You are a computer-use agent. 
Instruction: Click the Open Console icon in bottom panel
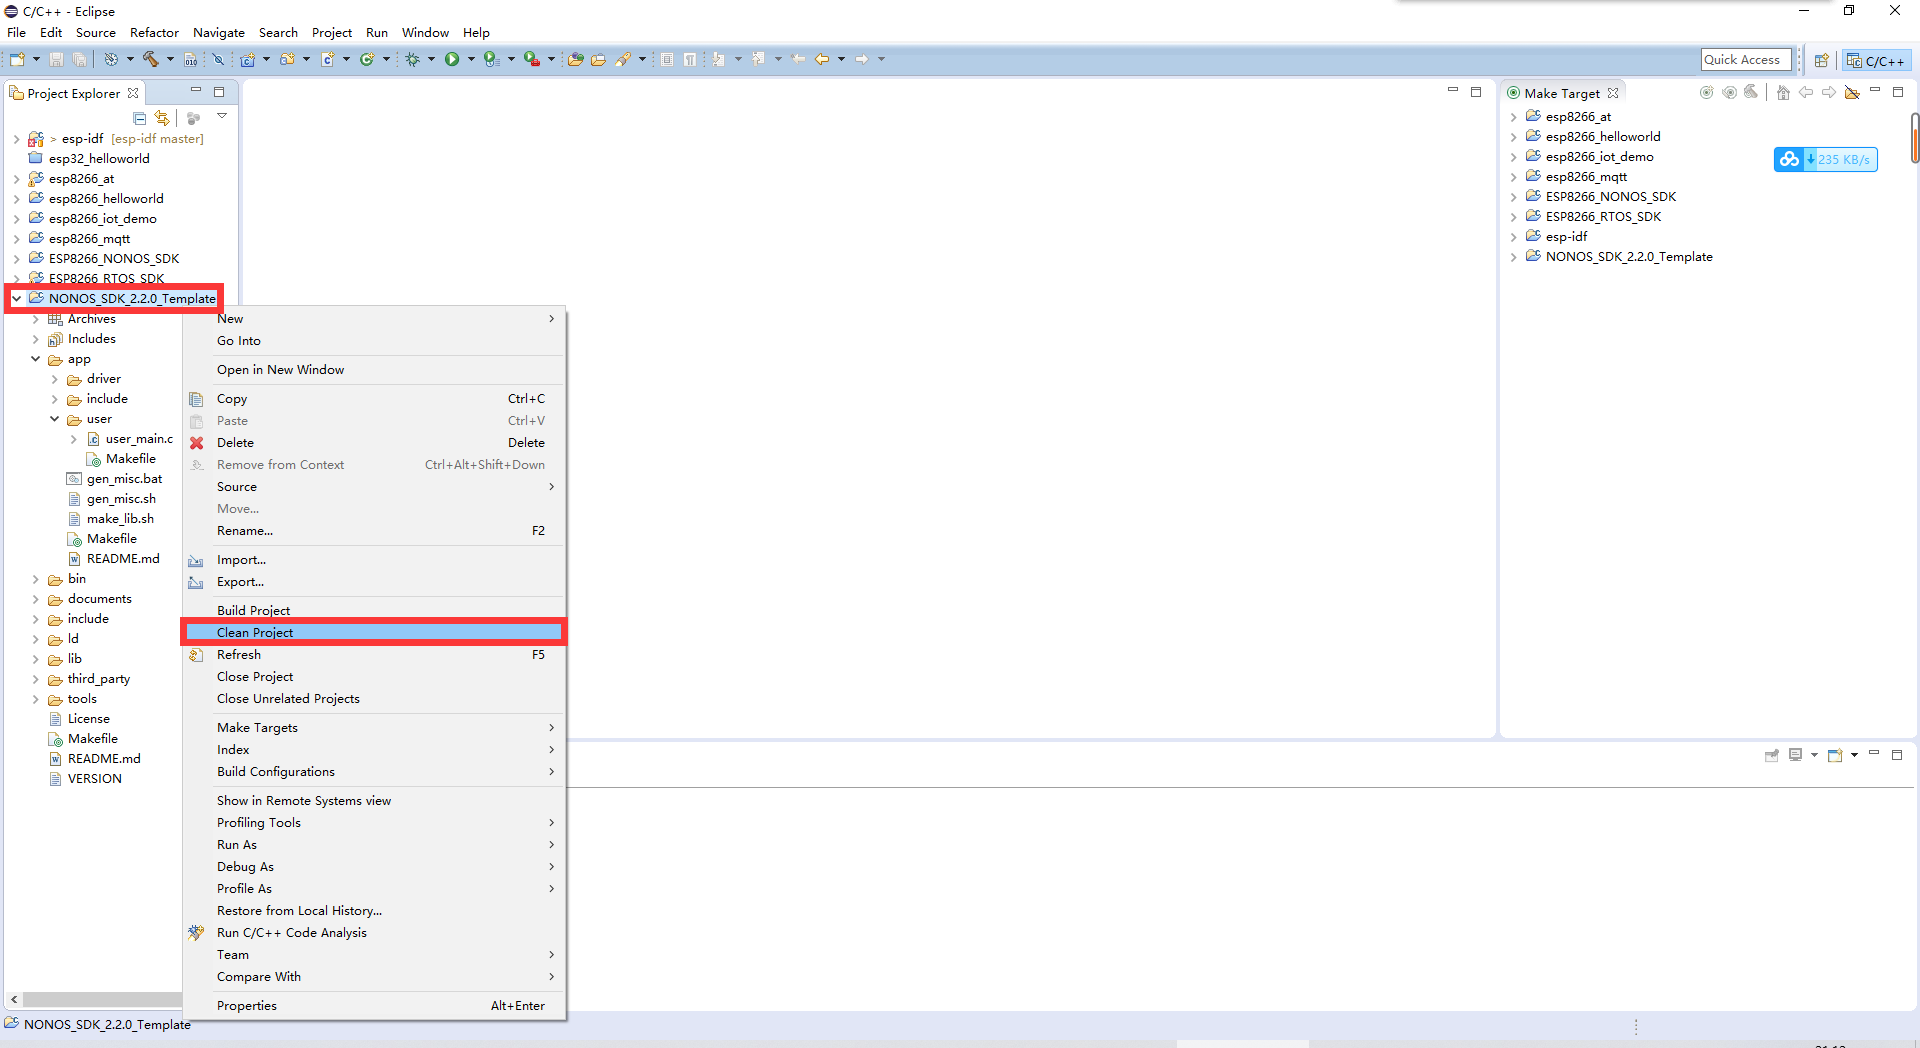1835,755
